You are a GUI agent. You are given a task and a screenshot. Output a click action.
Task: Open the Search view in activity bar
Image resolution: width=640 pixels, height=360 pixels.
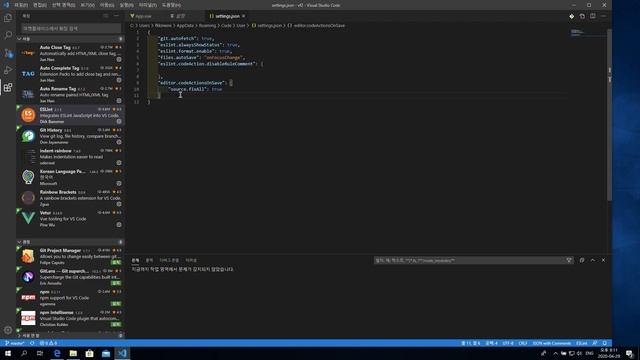[8, 35]
